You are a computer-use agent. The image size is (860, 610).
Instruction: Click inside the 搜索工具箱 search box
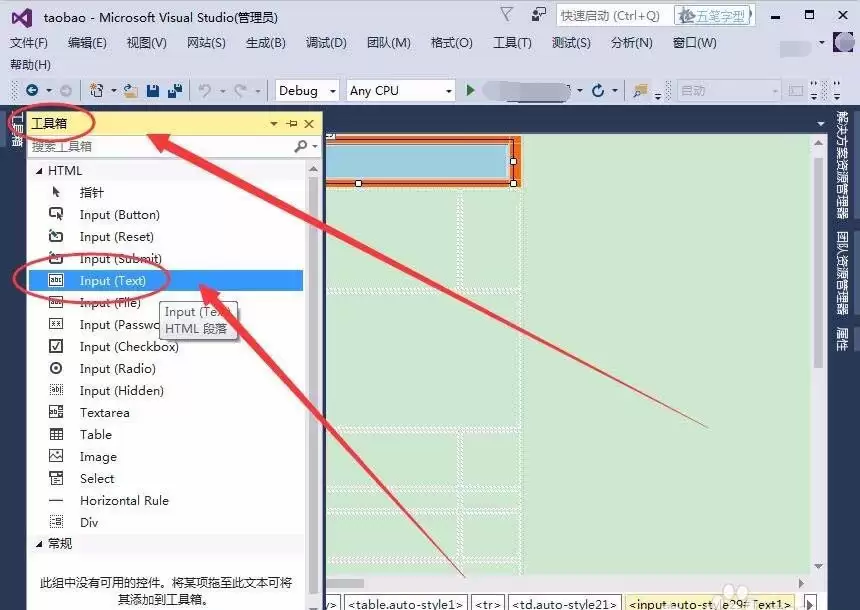[150, 146]
